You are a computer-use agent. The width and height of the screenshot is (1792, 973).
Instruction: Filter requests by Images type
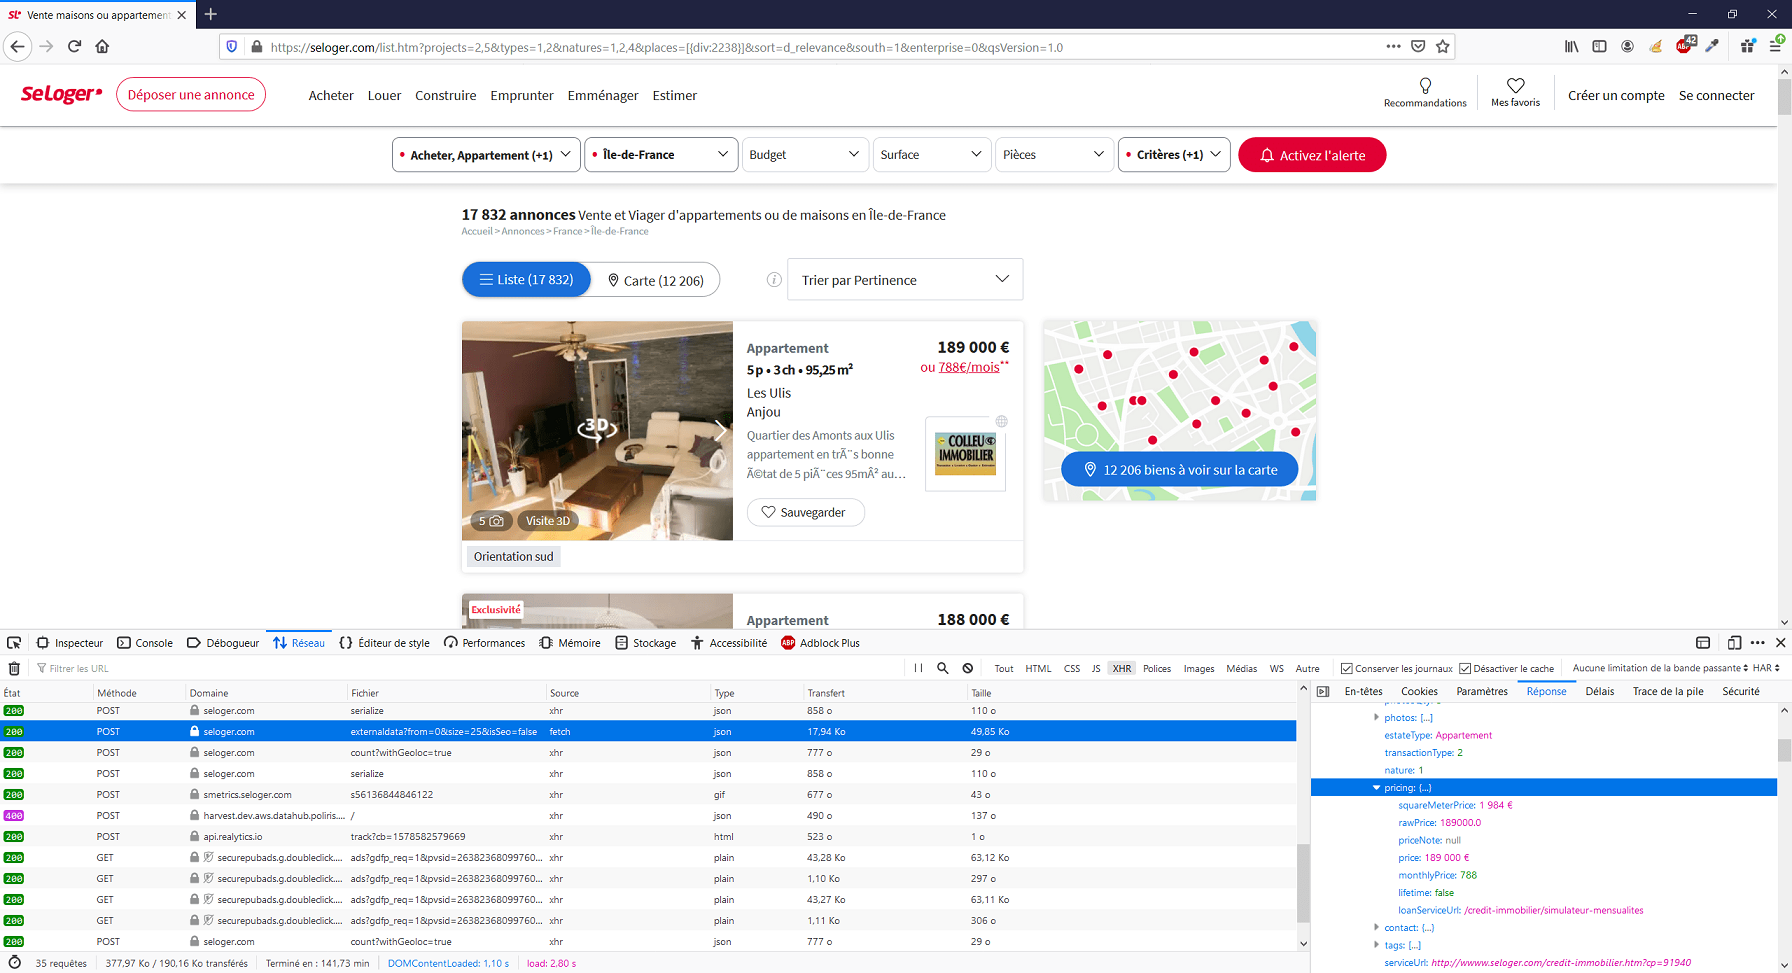tap(1199, 668)
